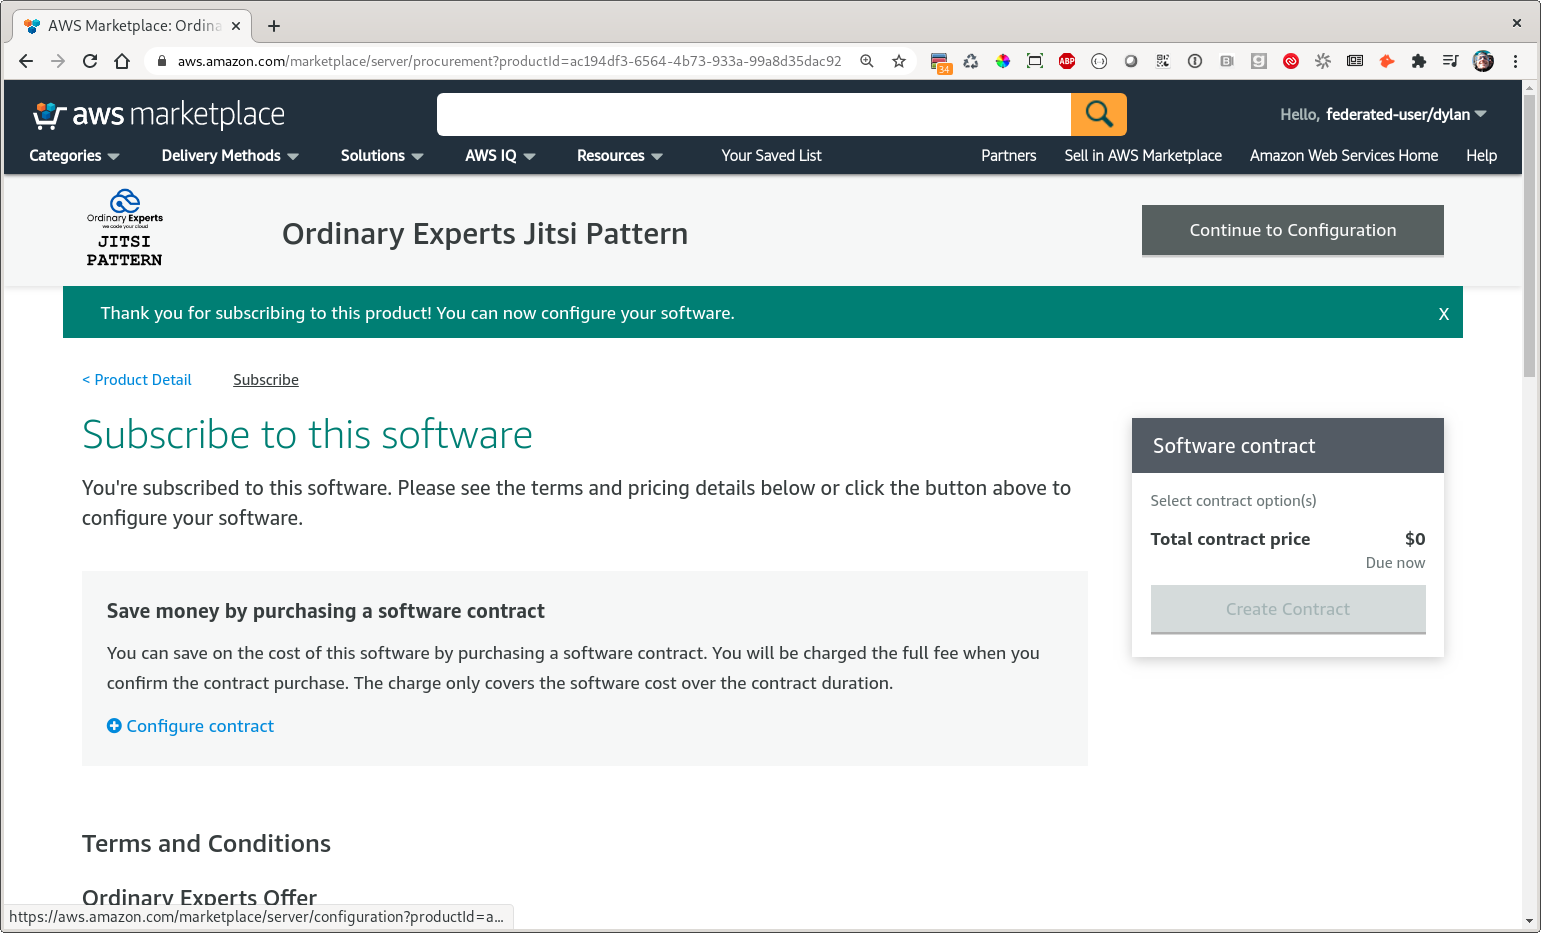
Task: Expand the Categories dropdown
Action: (x=74, y=156)
